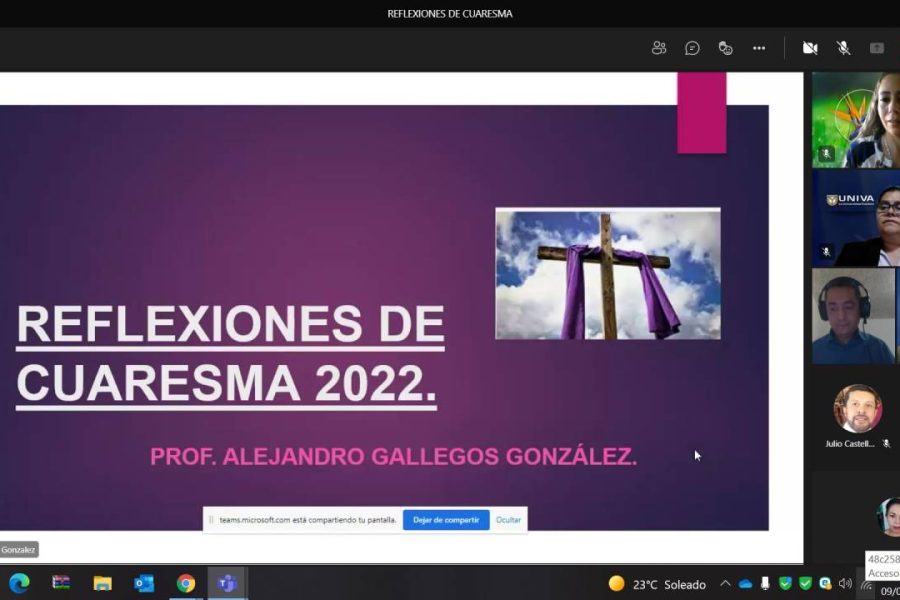Open Outlook from the taskbar
Viewport: 900px width, 600px height.
[144, 583]
